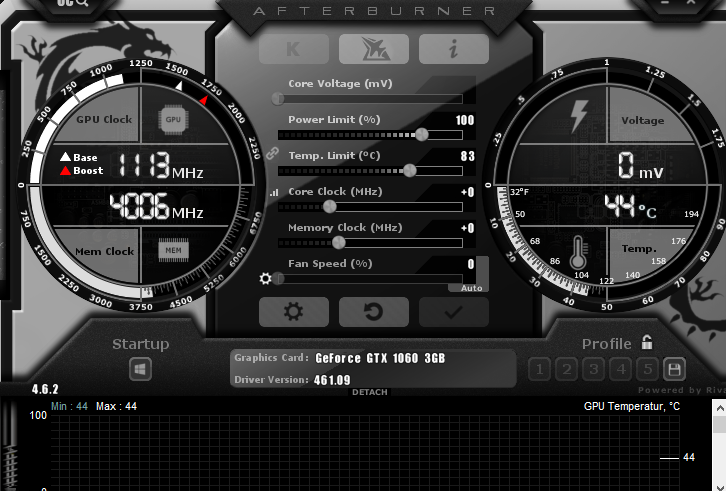Click the Temp. Limit slider handle

pos(410,171)
